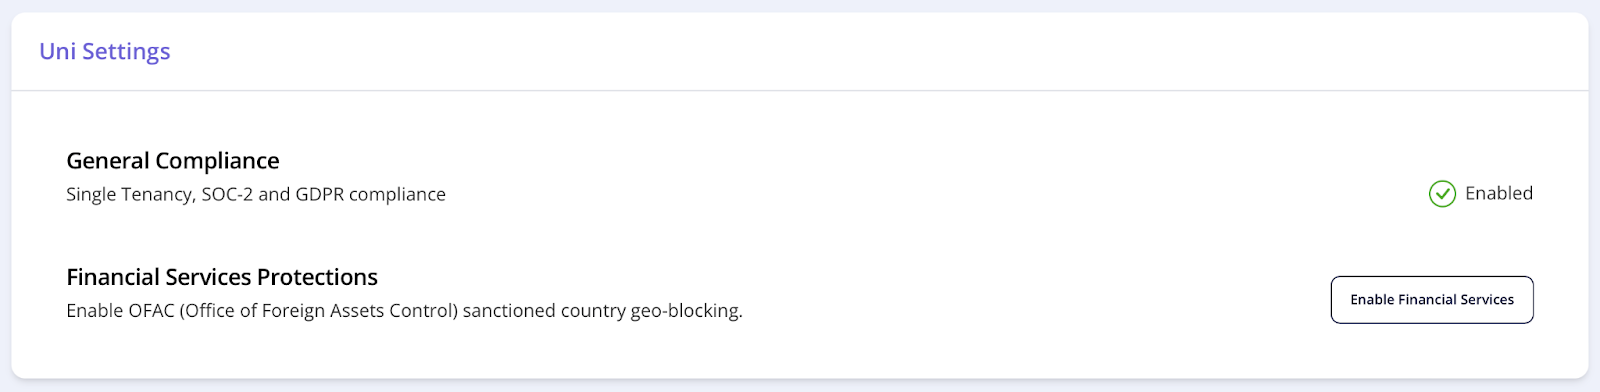The height and width of the screenshot is (392, 1600).
Task: Click the word 'Settings' in the card header
Action: click(x=126, y=52)
